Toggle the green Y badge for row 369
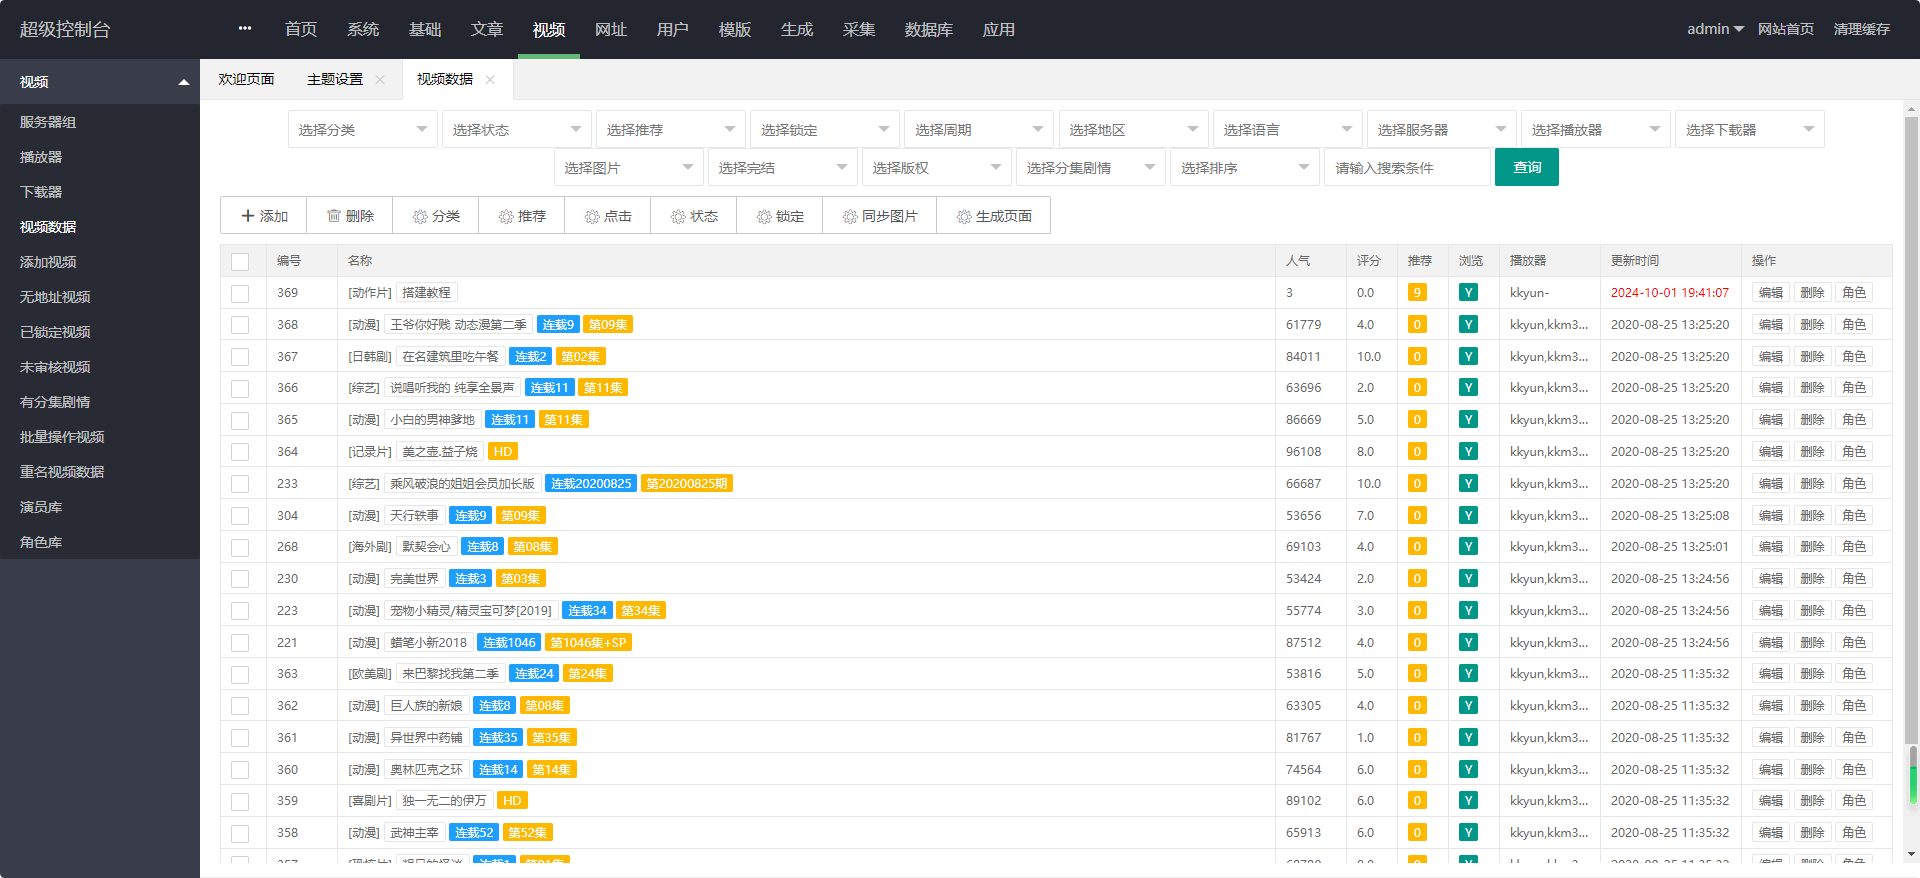The image size is (1920, 878). [1468, 293]
